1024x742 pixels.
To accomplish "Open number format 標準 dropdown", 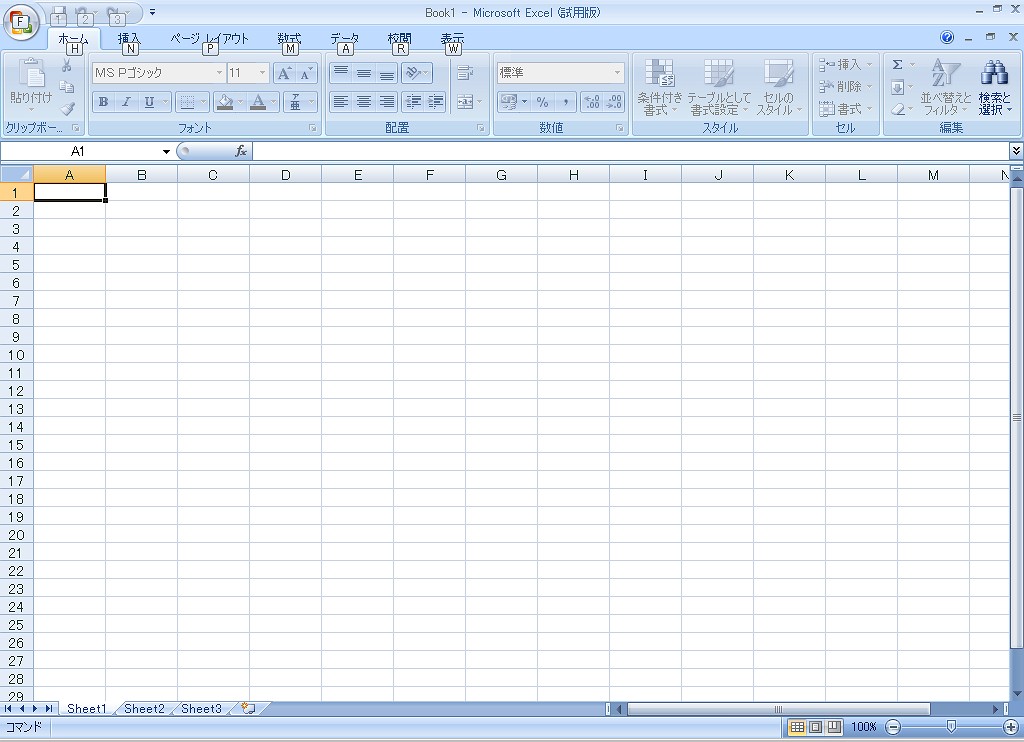I will 617,73.
